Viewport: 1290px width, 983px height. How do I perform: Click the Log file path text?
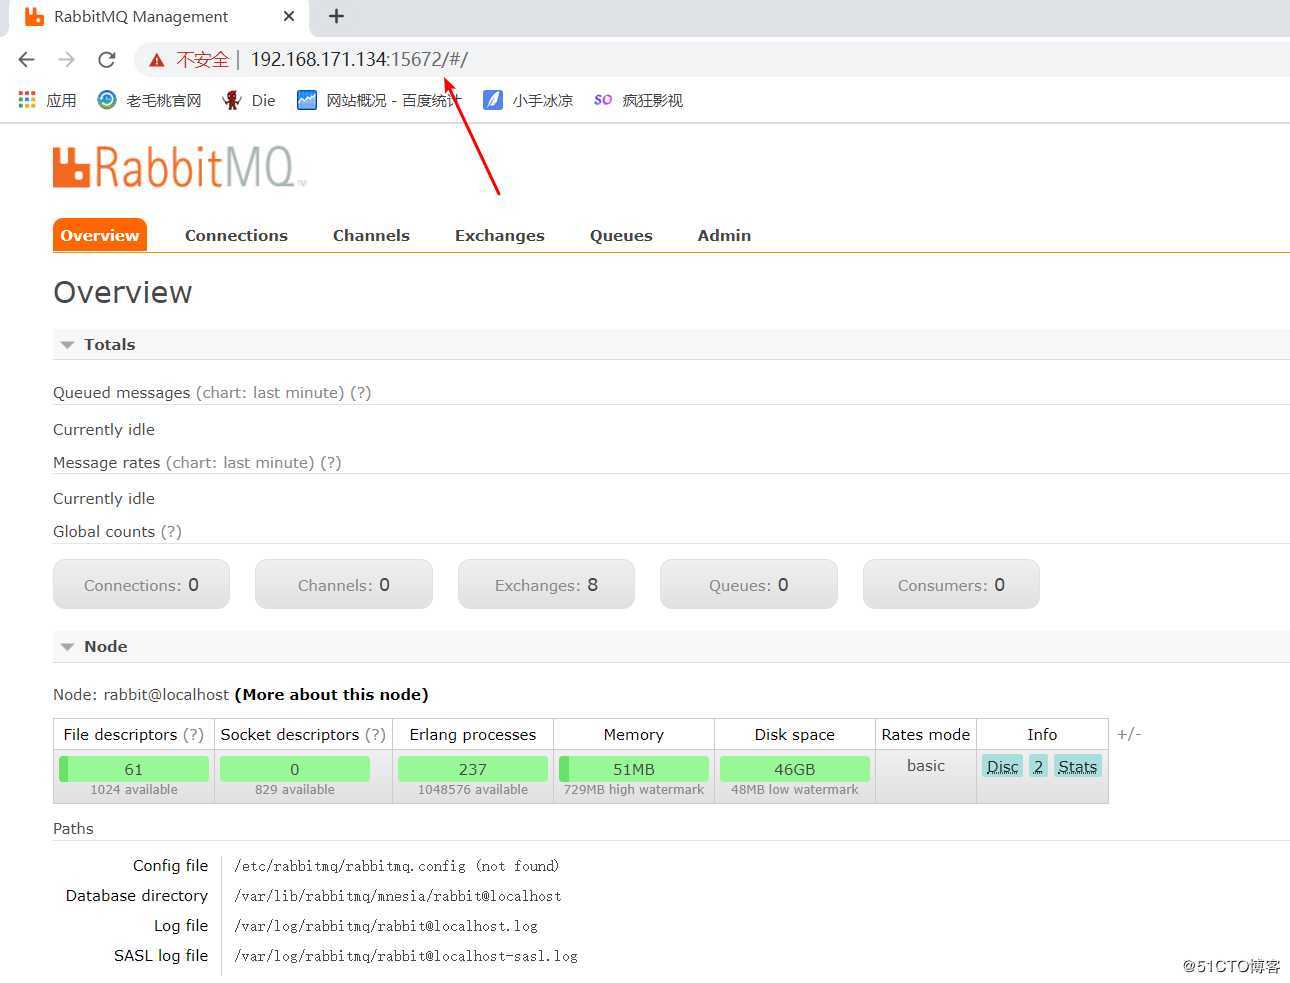[x=385, y=926]
